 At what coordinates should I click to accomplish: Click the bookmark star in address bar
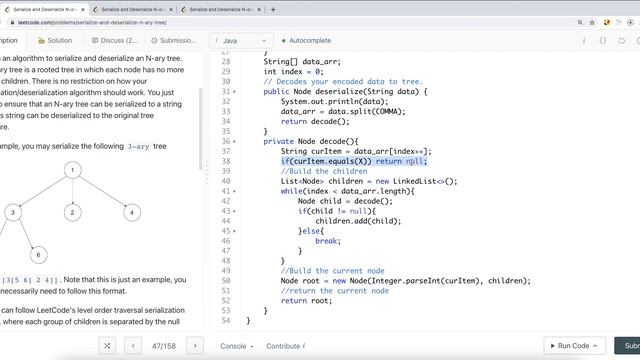(592, 22)
